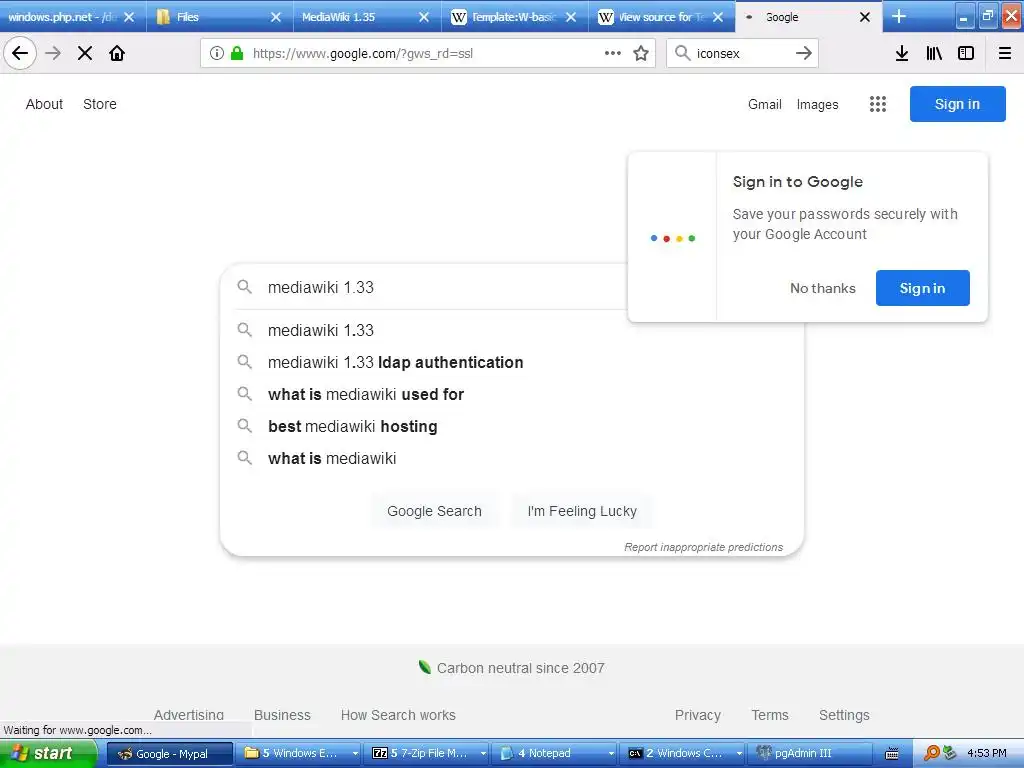Open the About link
Screen dimensions: 1024x768
[x=44, y=104]
